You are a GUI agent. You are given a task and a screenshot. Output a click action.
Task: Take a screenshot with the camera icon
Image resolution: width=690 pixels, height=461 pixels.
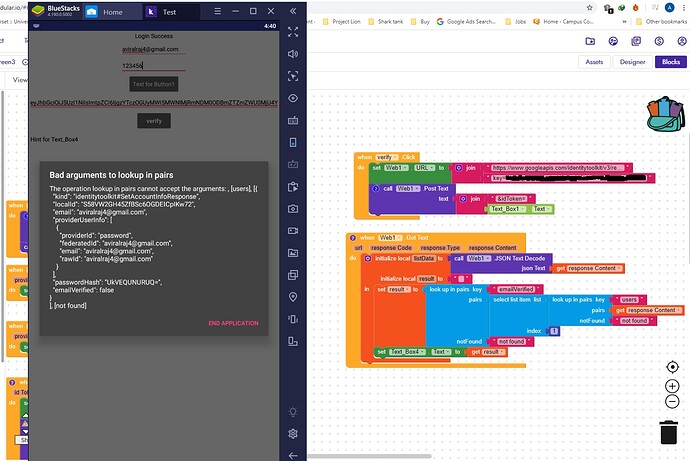293,209
